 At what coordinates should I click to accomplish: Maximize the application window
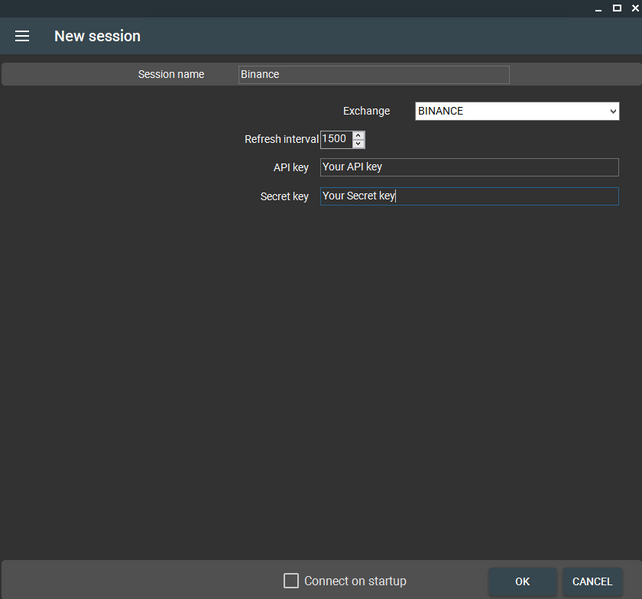[x=617, y=8]
